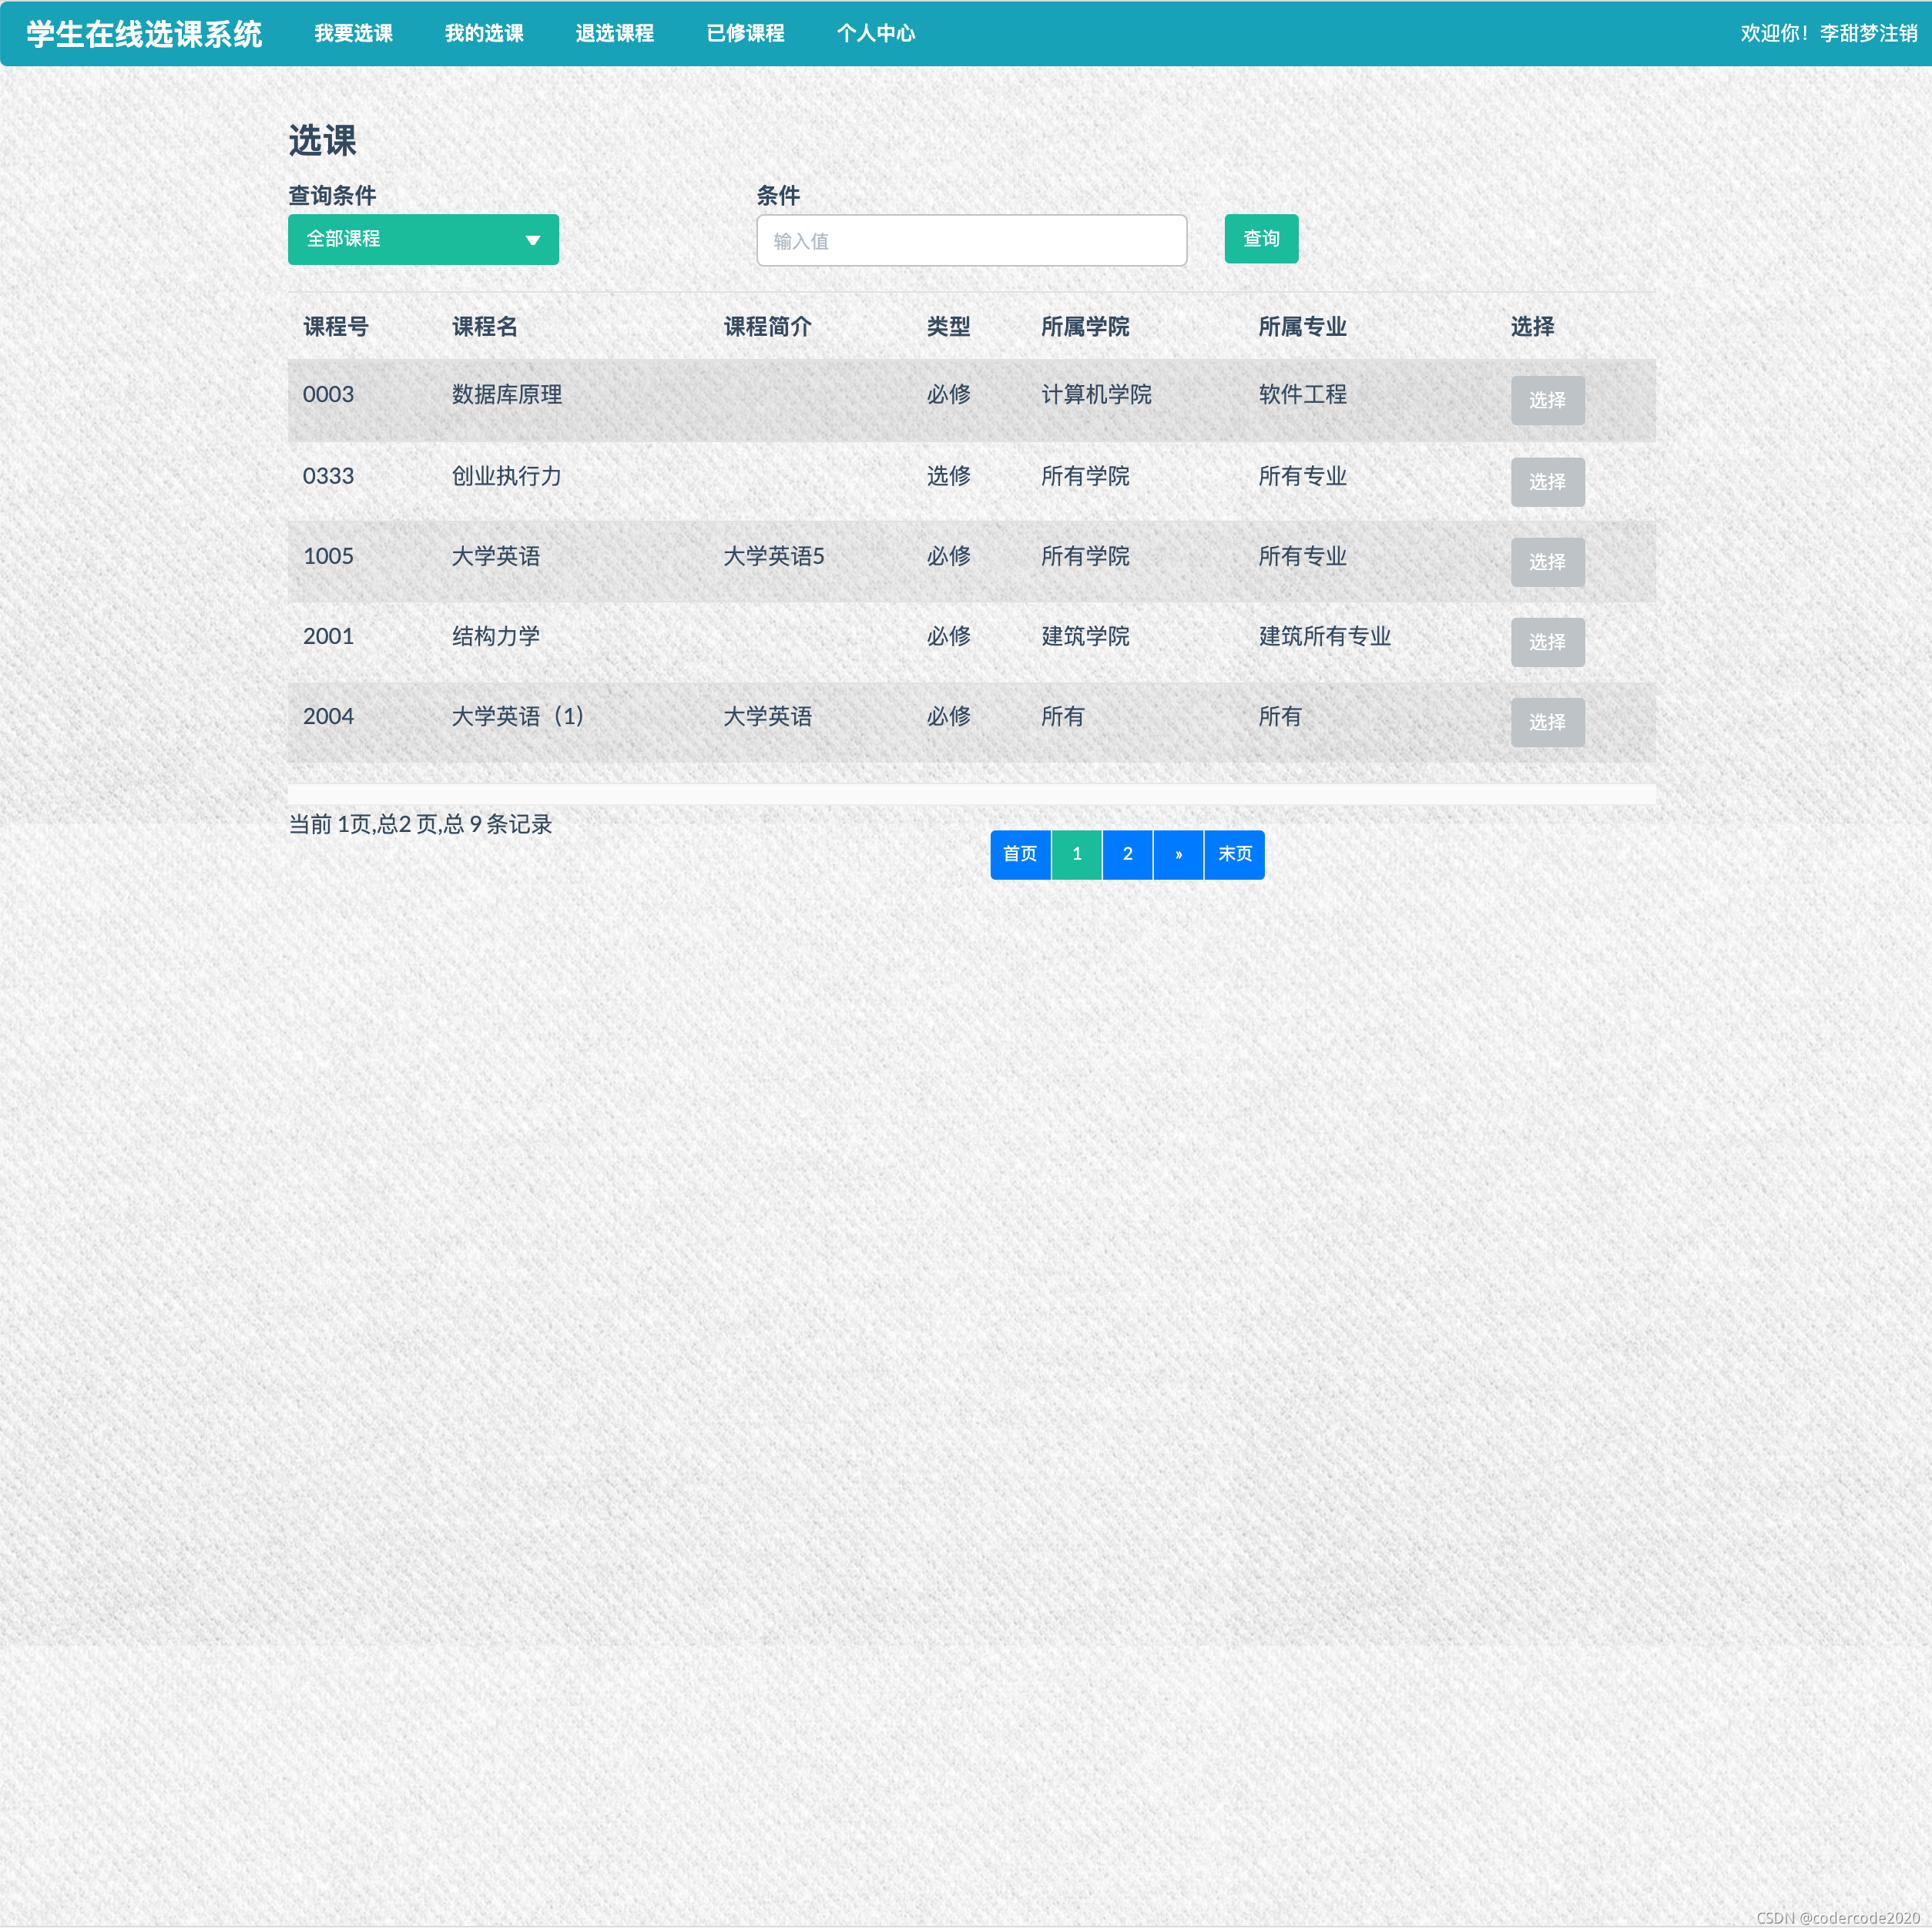
Task: Click 选择 for course 1005 大学英语
Action: point(1547,562)
